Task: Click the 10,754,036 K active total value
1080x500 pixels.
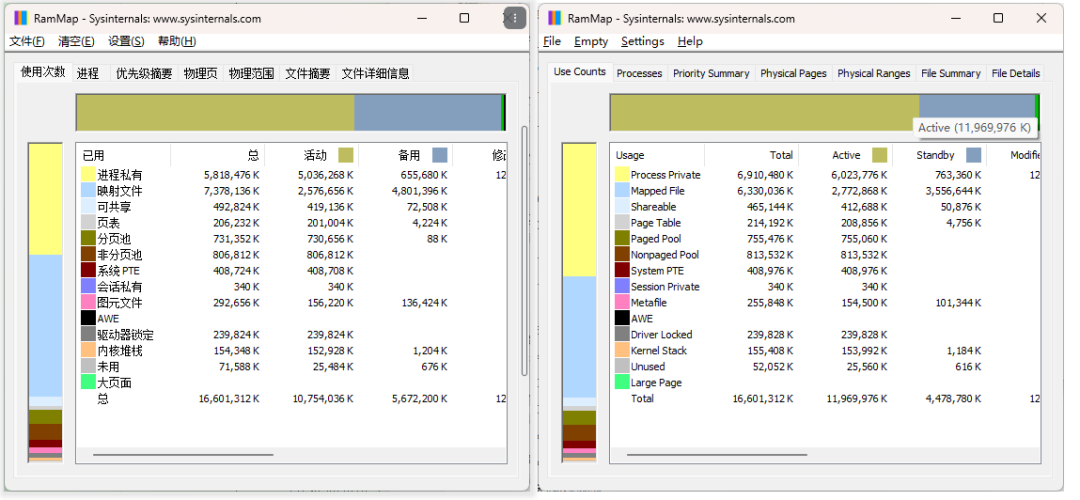Action: click(x=322, y=398)
